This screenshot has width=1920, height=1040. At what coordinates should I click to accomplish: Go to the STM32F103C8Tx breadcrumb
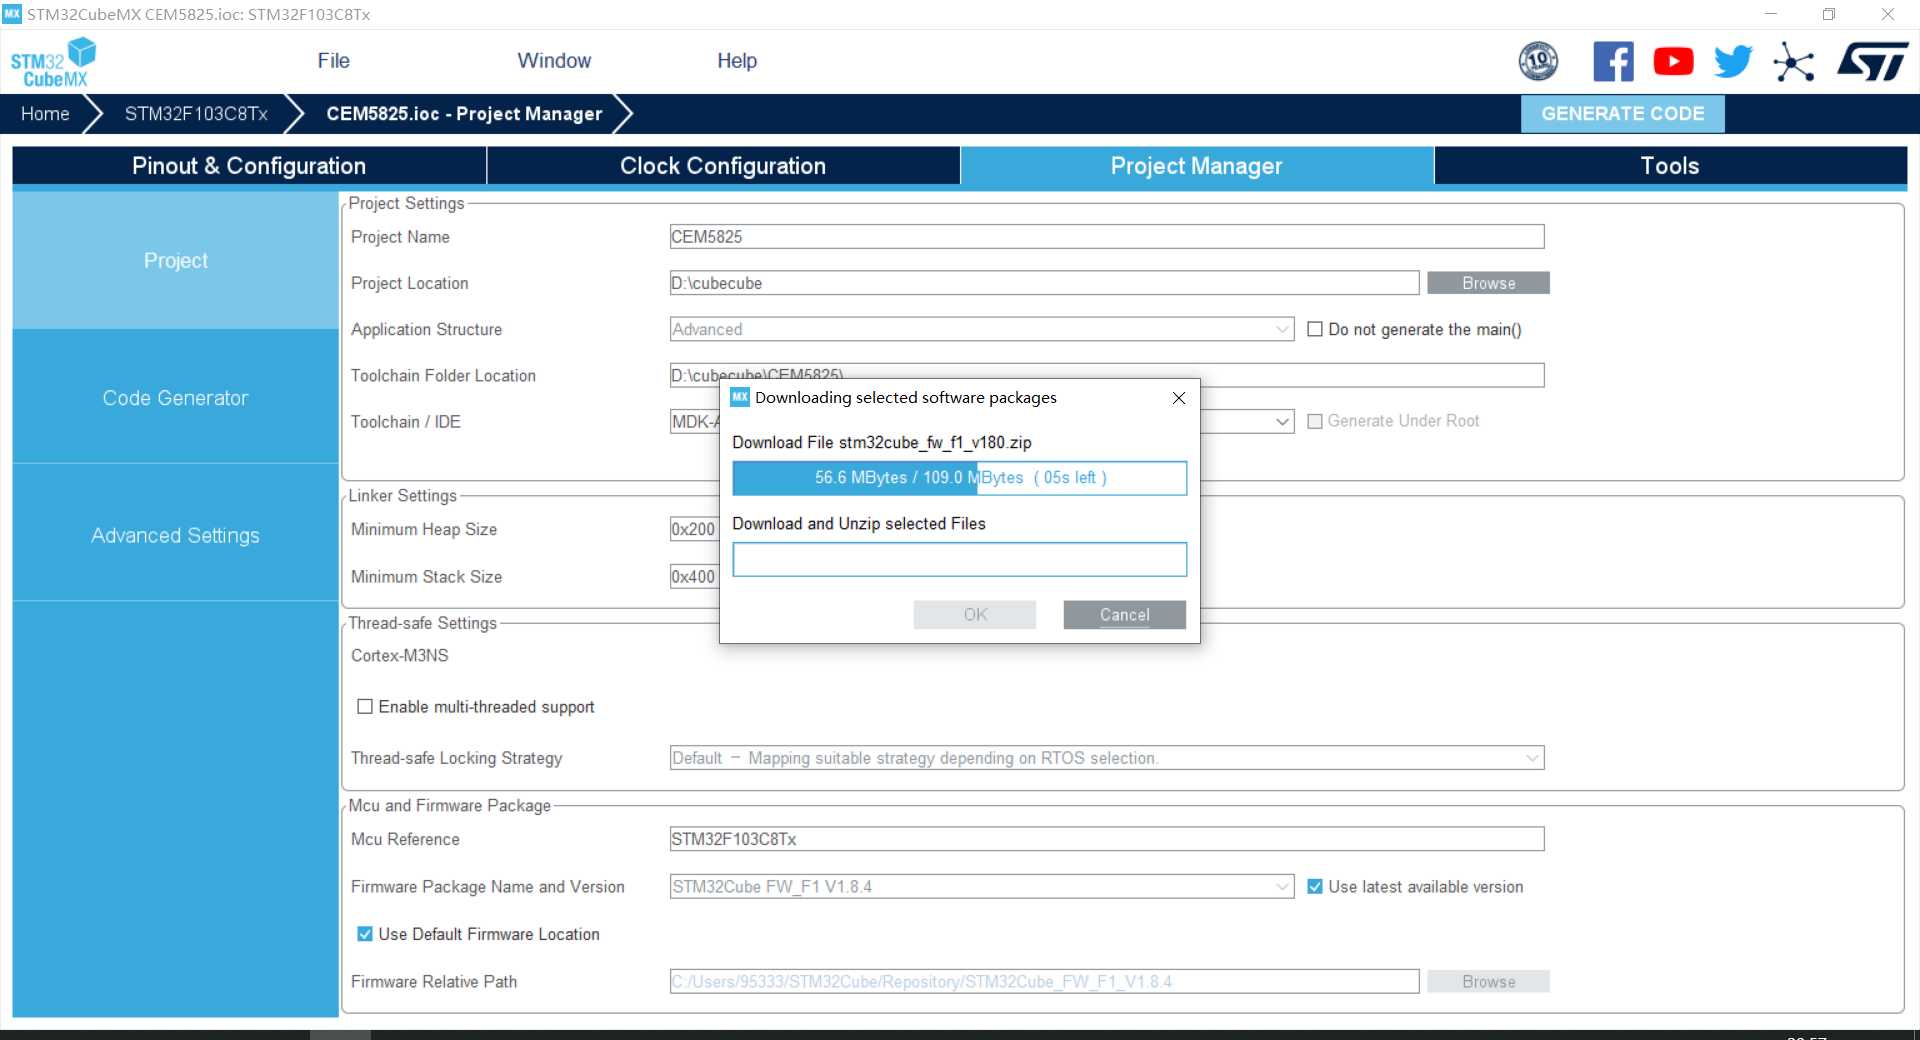pyautogui.click(x=196, y=114)
